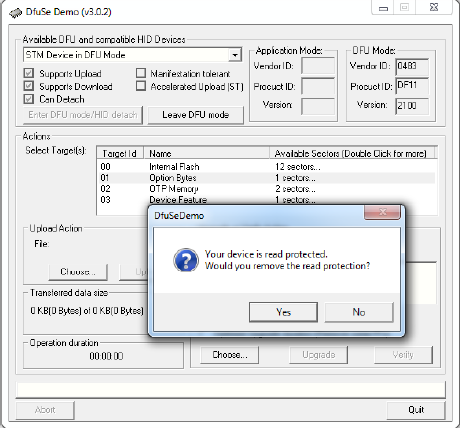460x428 pixels.
Task: Click the bottom status progress bar
Action: click(x=231, y=390)
